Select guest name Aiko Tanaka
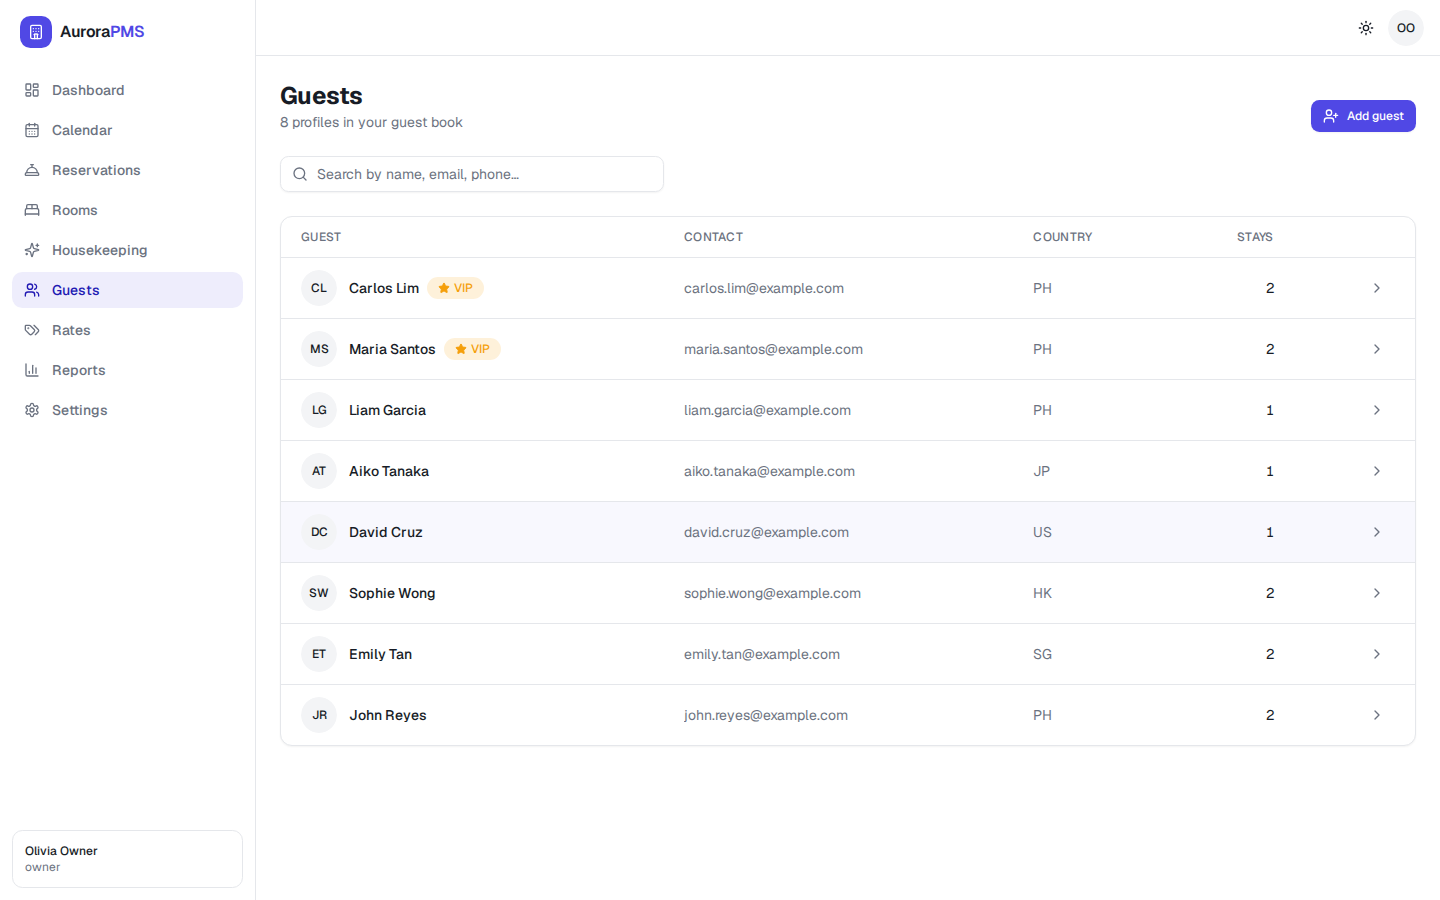1440x900 pixels. [389, 471]
